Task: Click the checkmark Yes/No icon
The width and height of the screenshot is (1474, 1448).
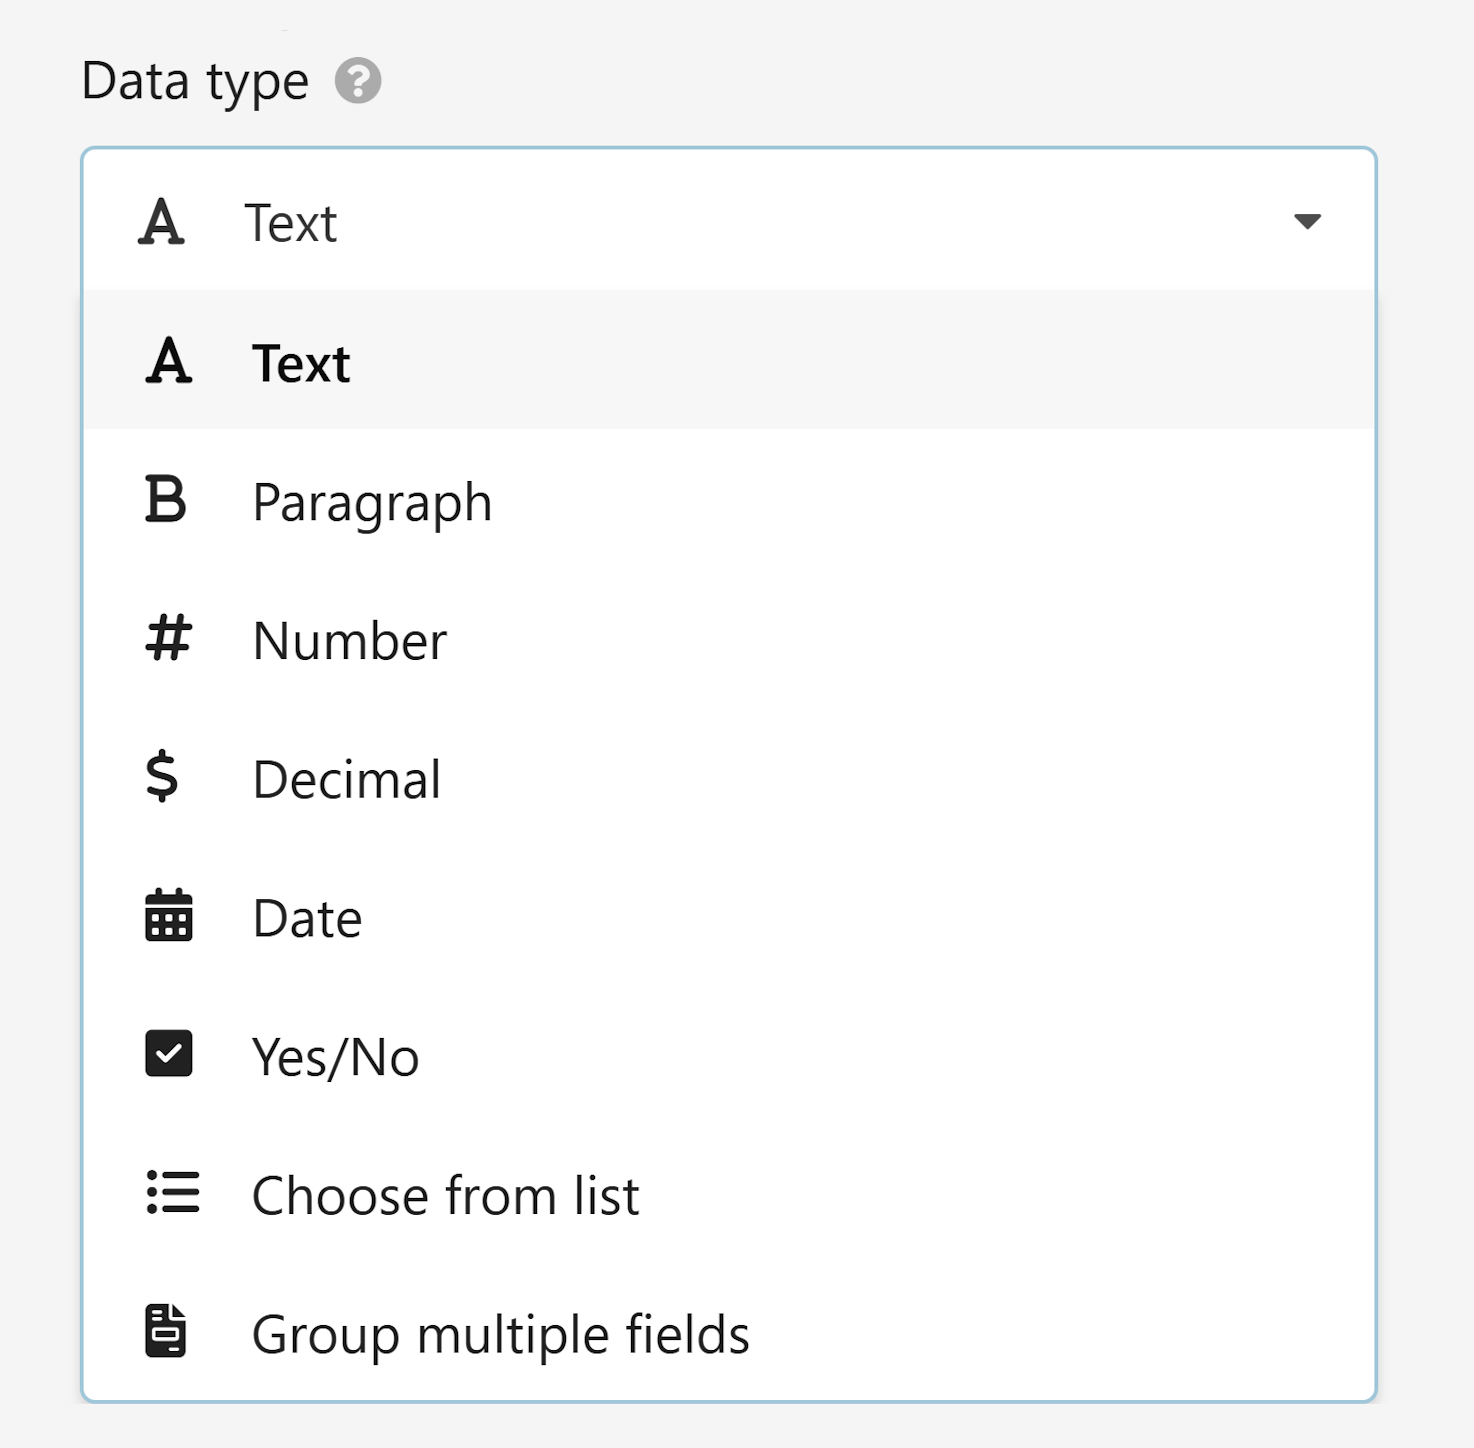Action: [168, 1054]
